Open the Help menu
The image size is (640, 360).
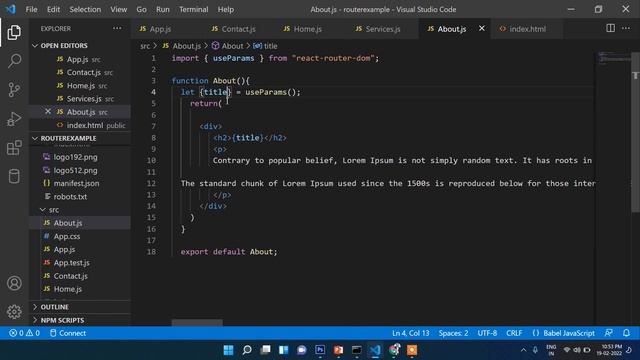pos(226,9)
